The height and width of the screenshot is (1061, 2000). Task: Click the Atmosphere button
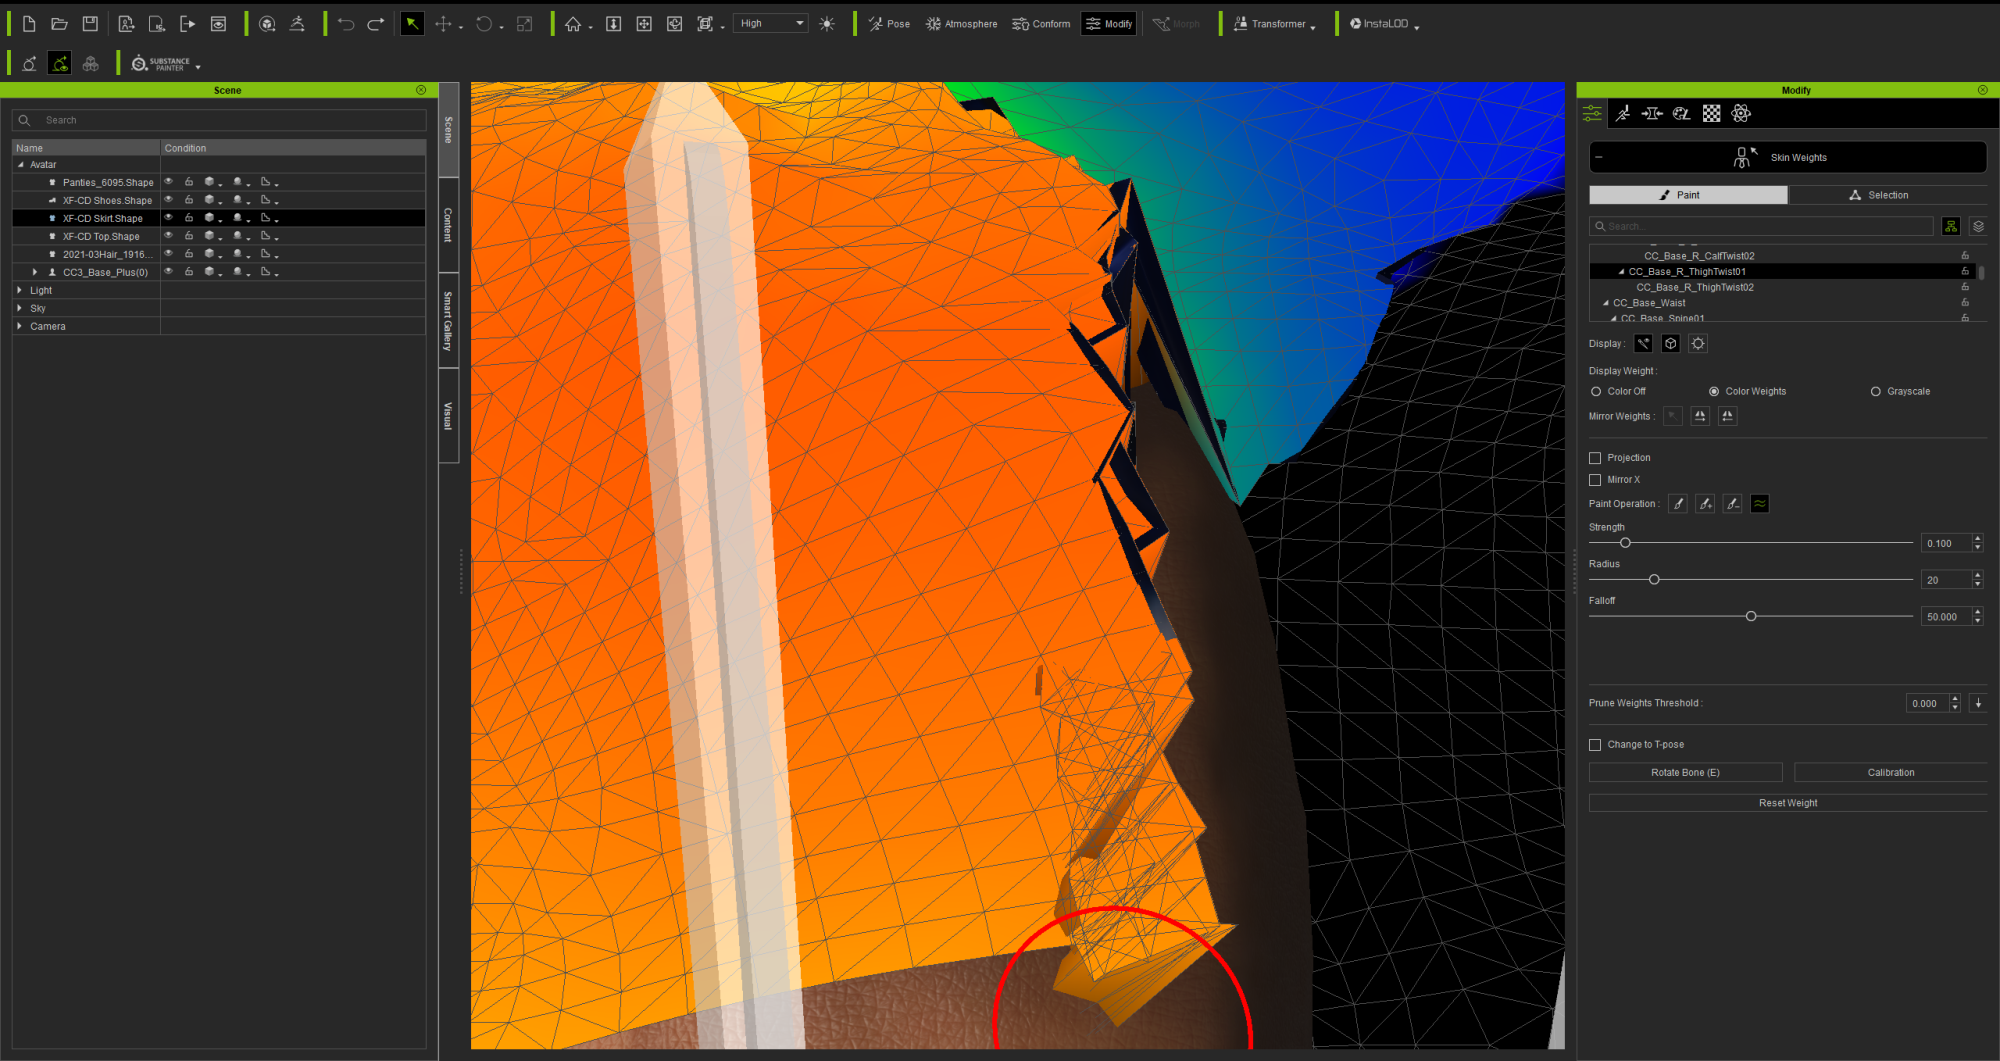(961, 24)
